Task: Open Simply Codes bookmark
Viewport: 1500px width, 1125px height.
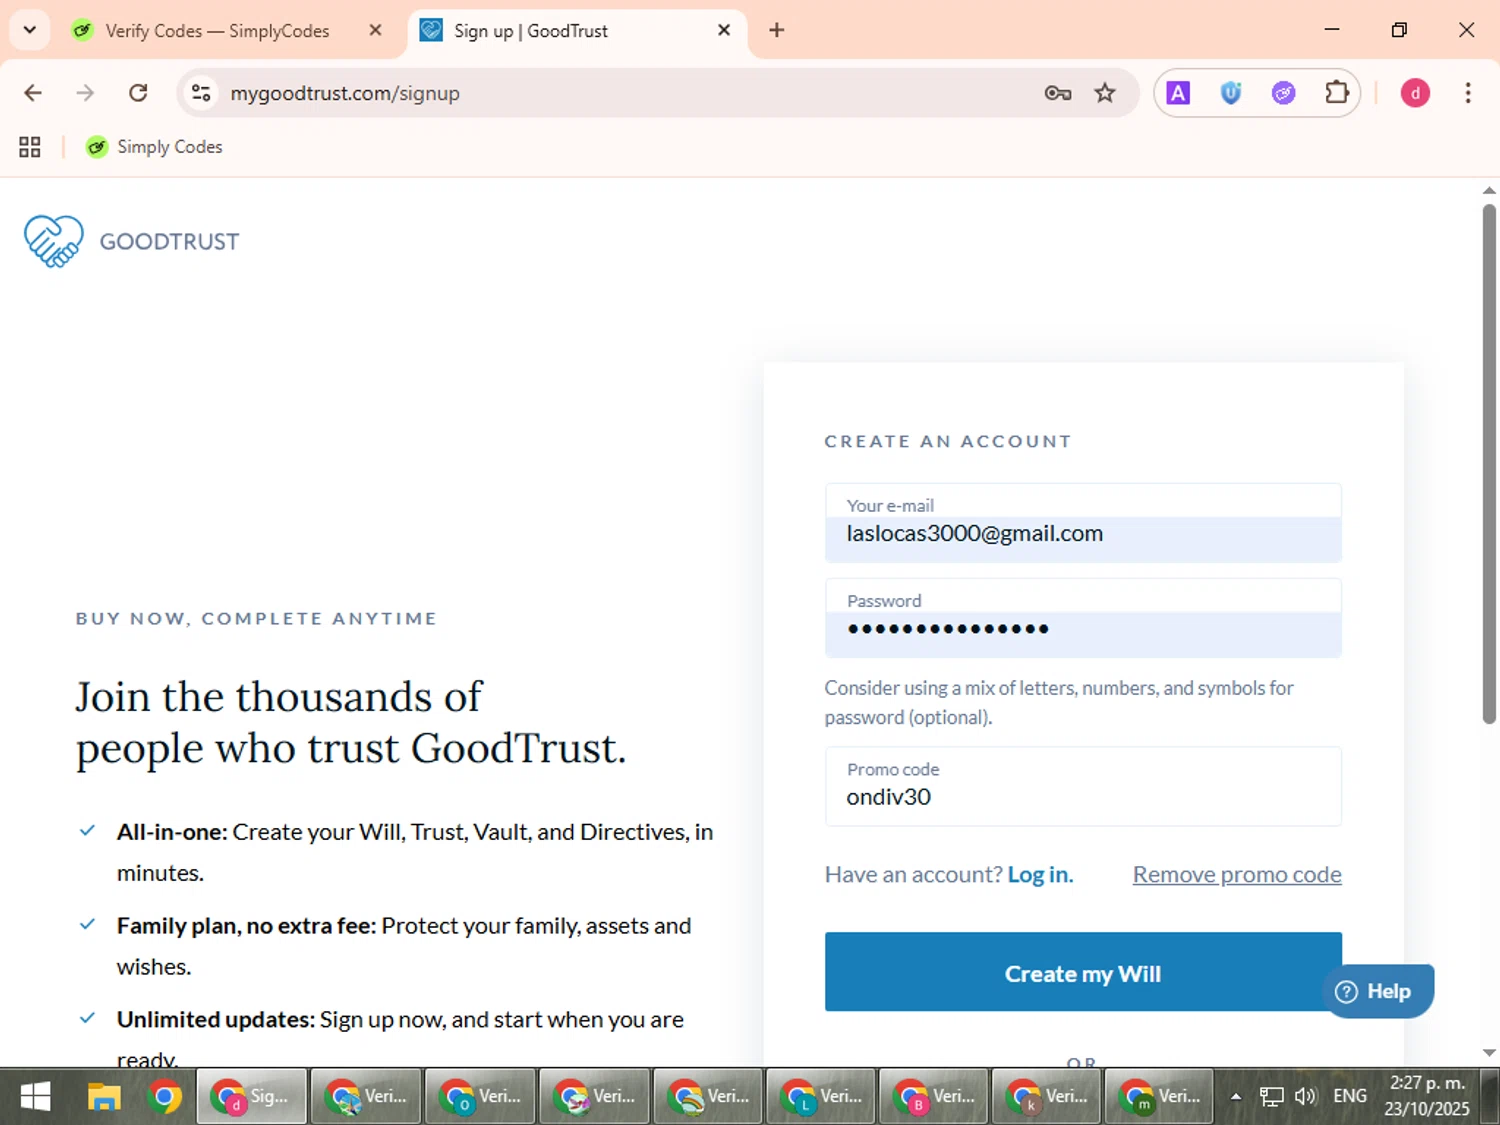Action: pos(154,147)
